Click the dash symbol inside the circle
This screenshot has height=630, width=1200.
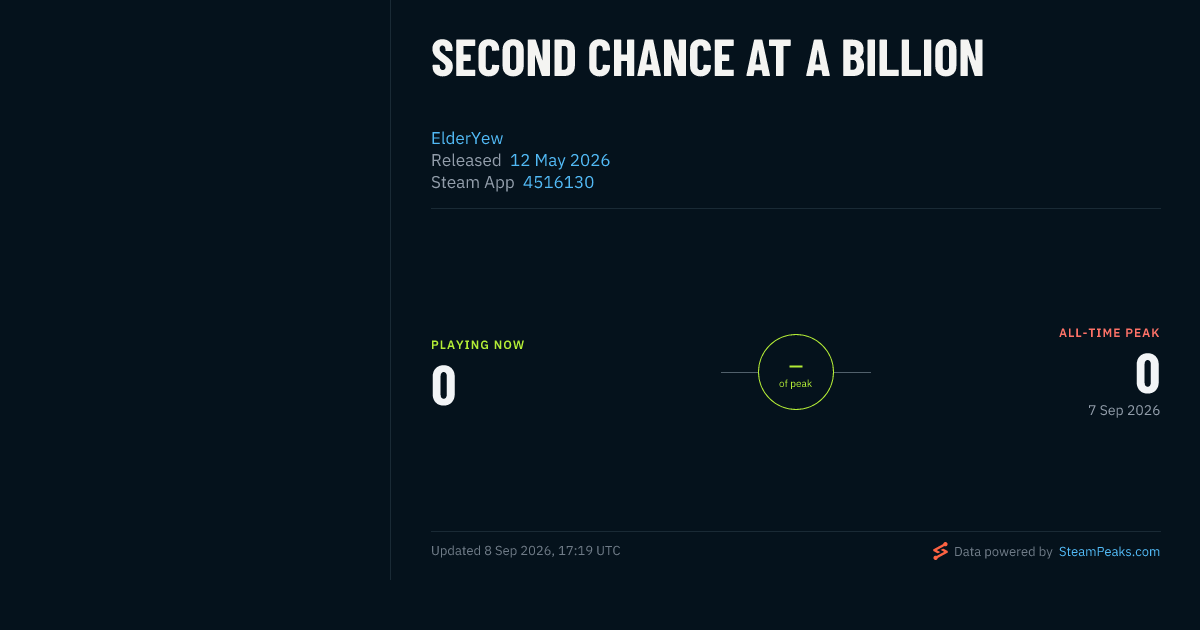coord(796,366)
